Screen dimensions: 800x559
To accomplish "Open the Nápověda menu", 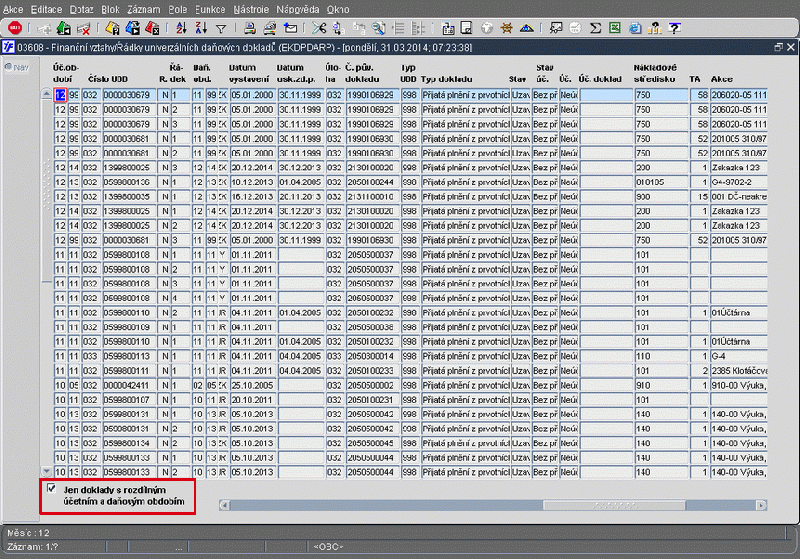I will click(297, 9).
